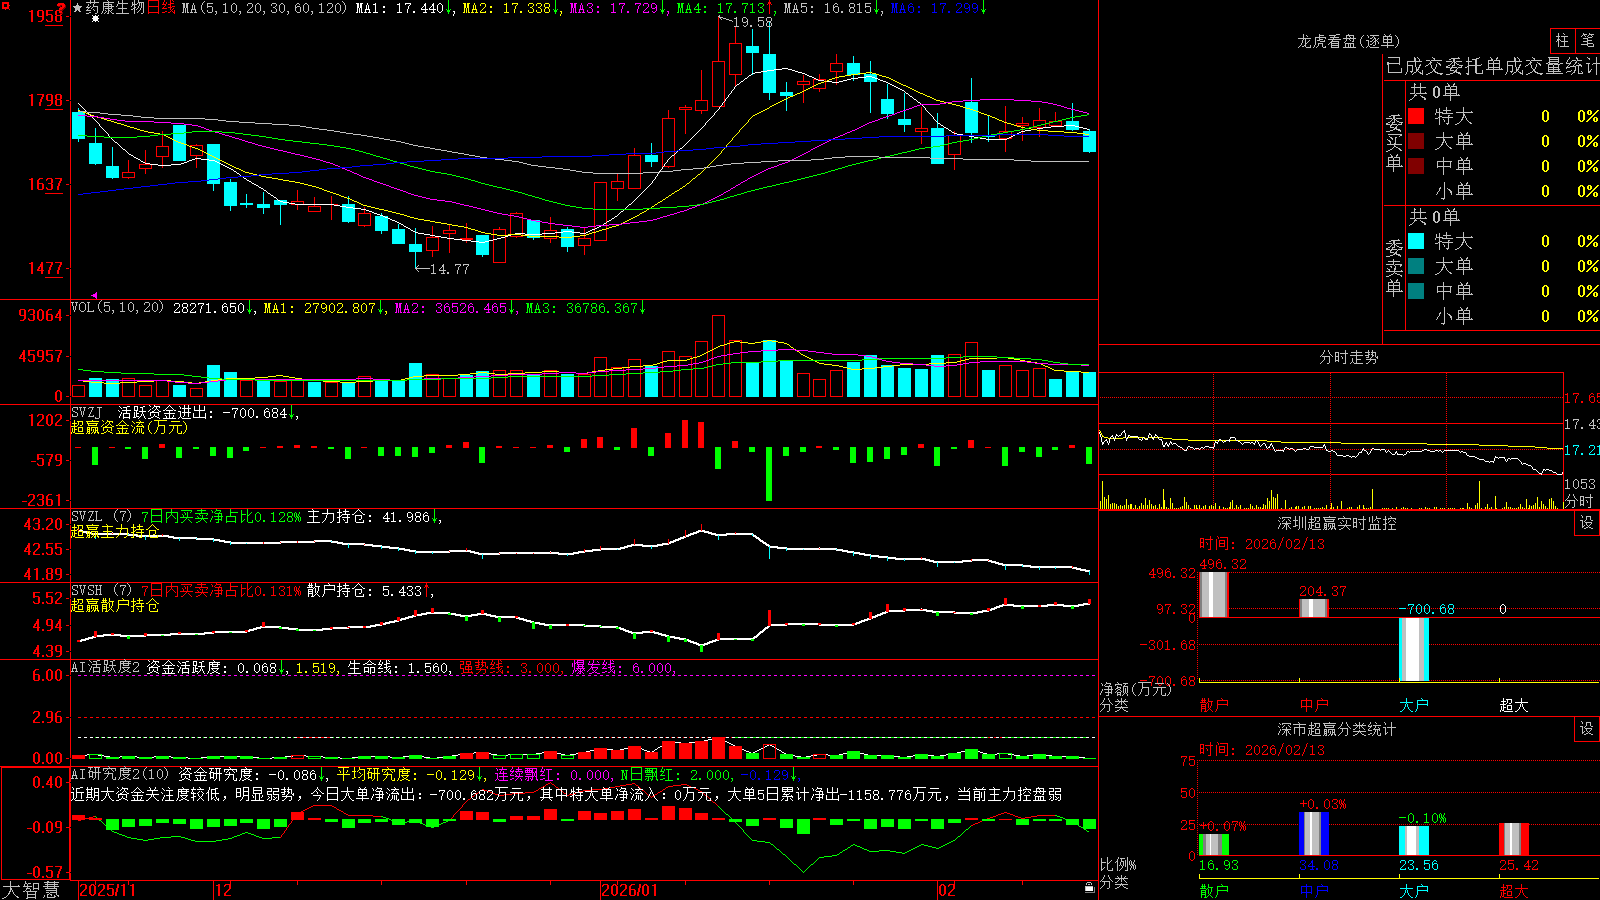
Task: Click the MA(5,10,20,30,60,120) indicator label
Action: coord(264,8)
